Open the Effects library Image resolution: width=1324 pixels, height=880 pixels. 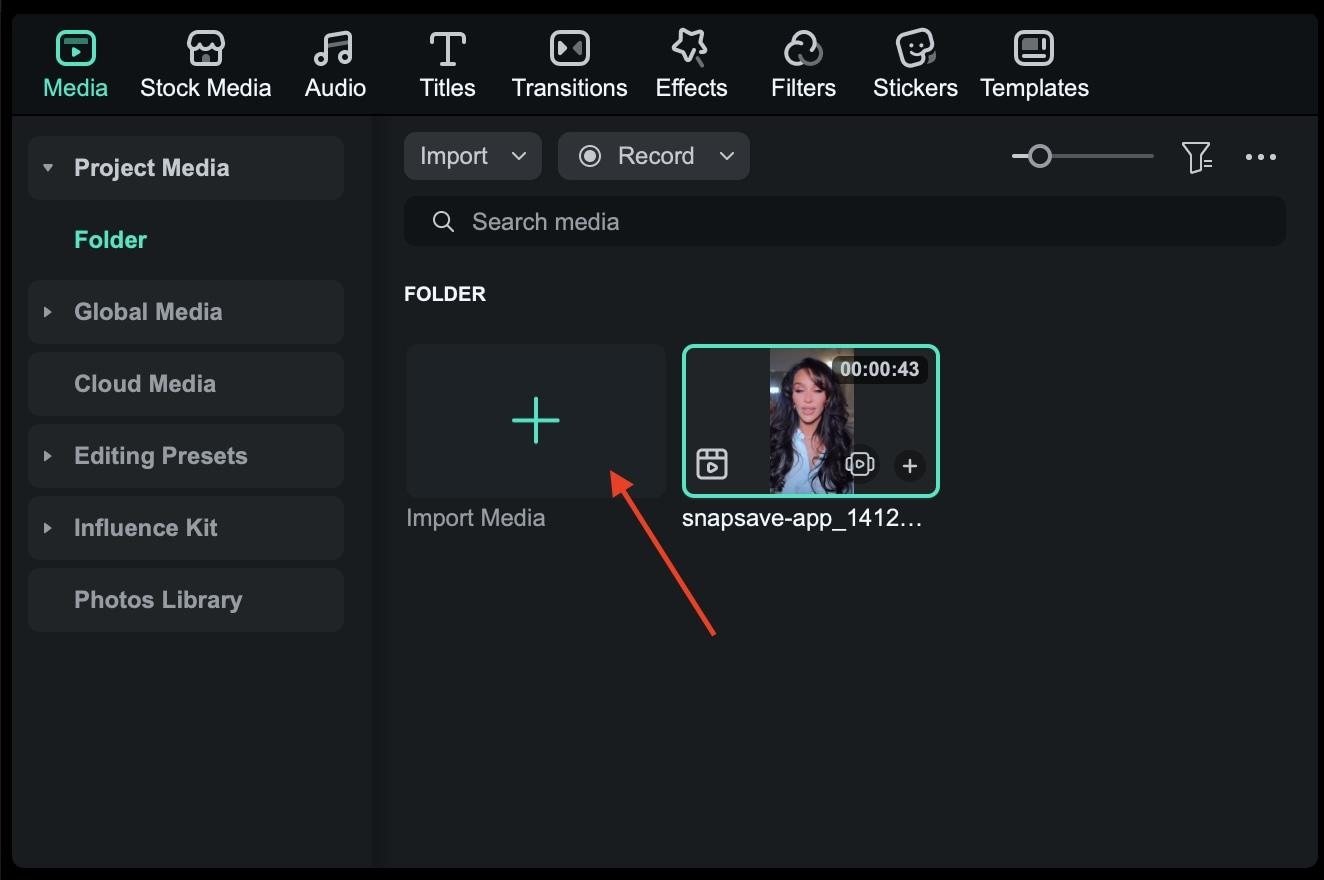(690, 62)
